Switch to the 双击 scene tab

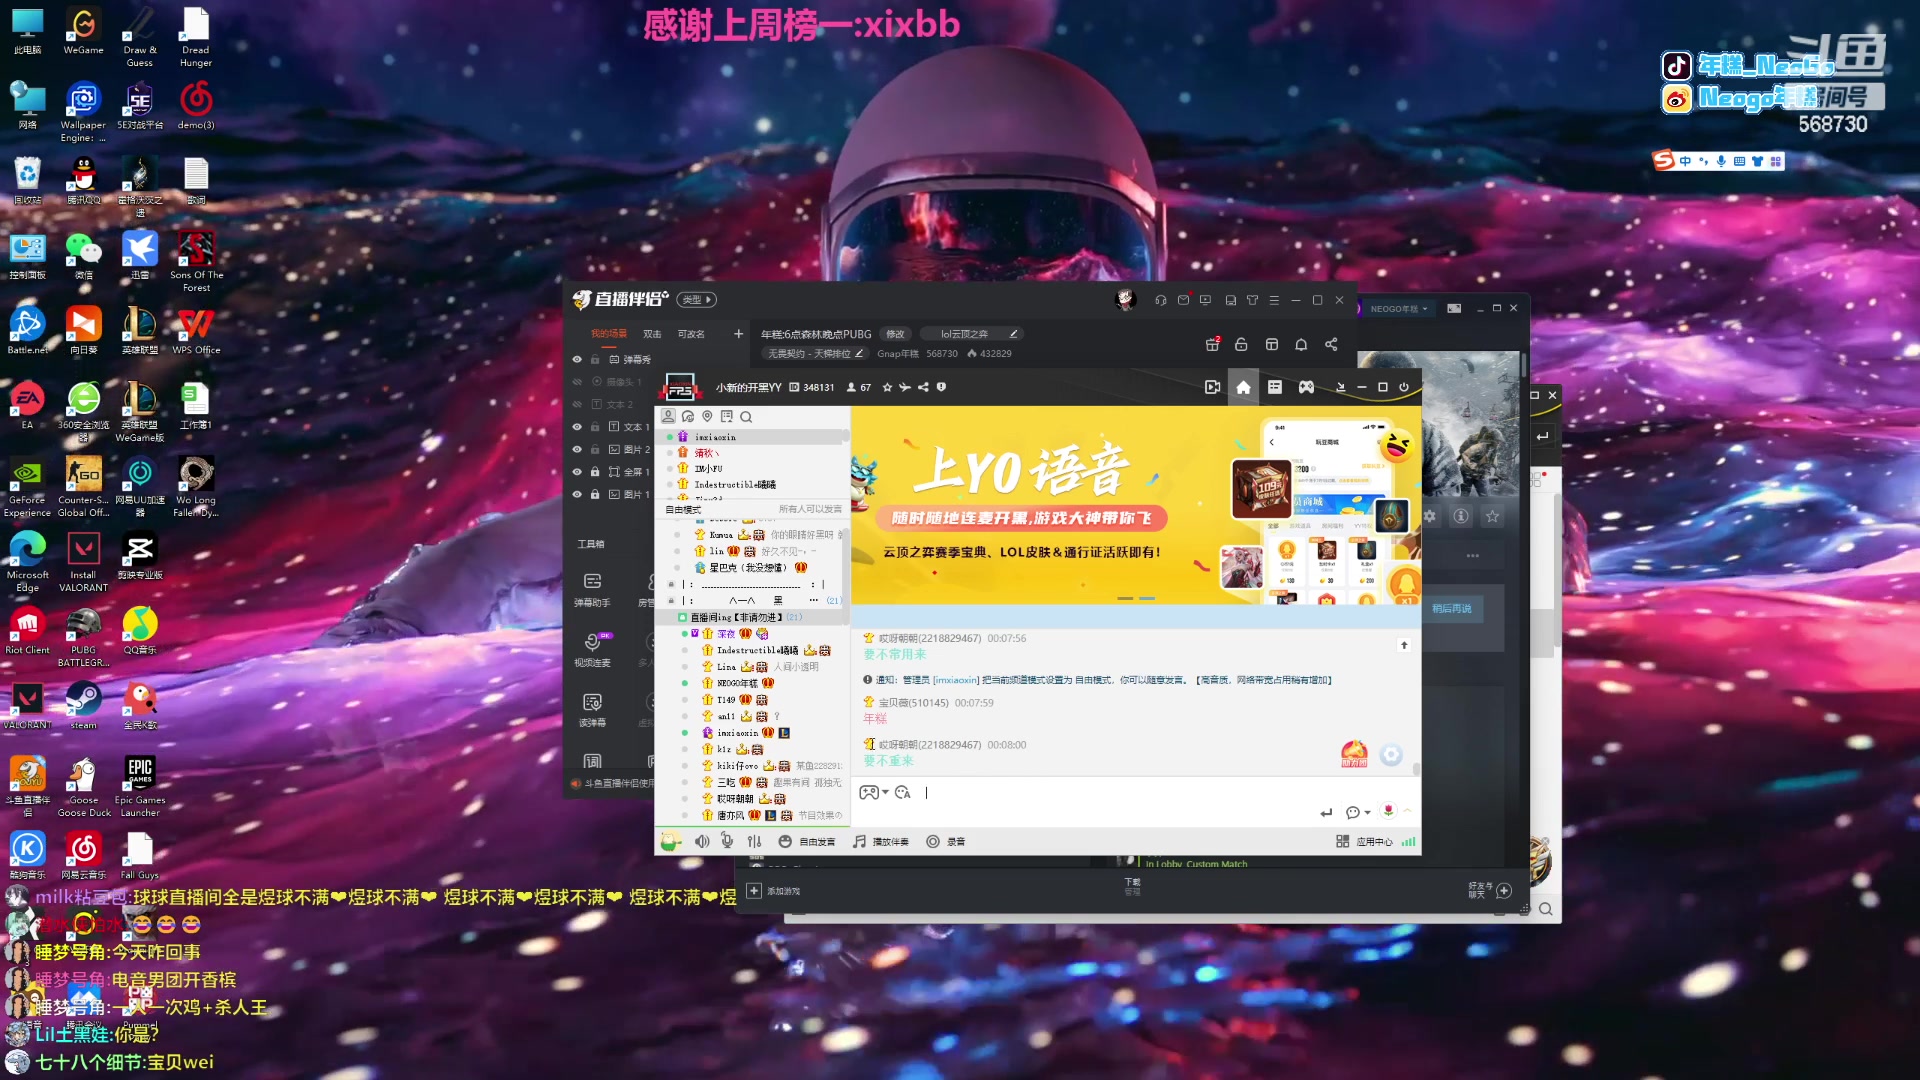point(652,334)
